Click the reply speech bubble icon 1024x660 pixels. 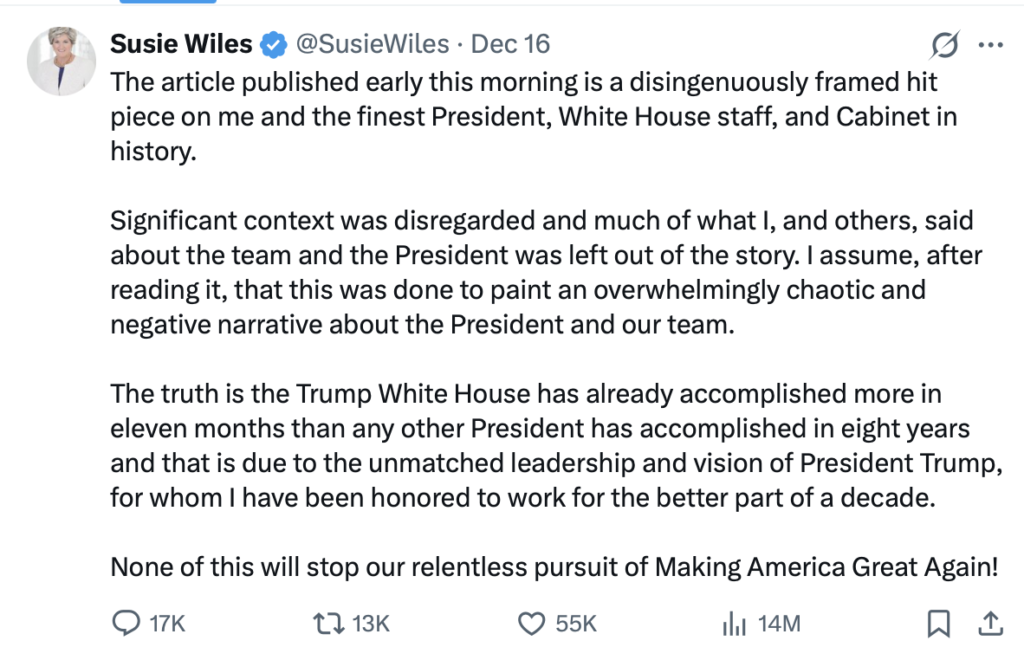point(125,624)
